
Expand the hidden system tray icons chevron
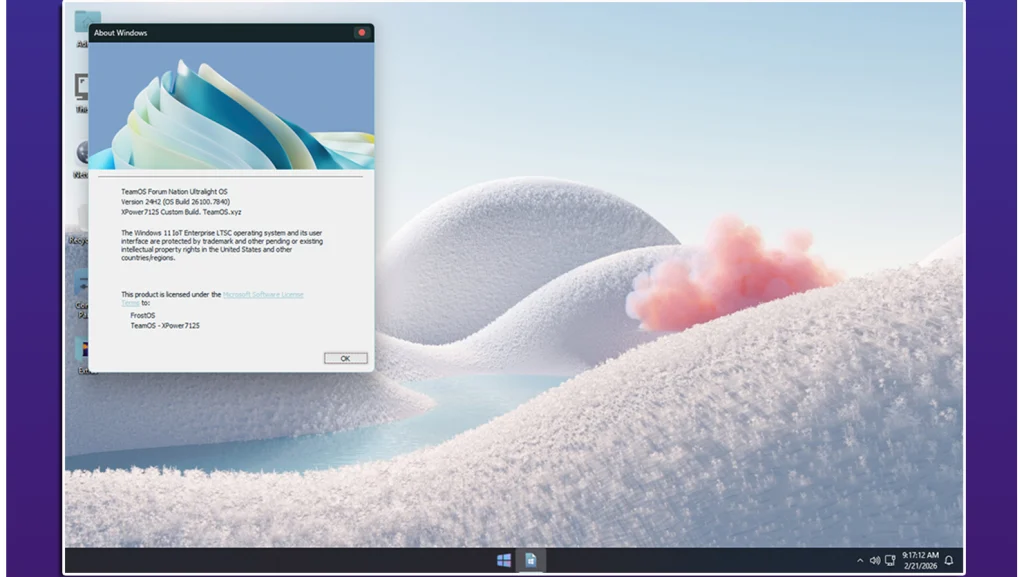(860, 561)
